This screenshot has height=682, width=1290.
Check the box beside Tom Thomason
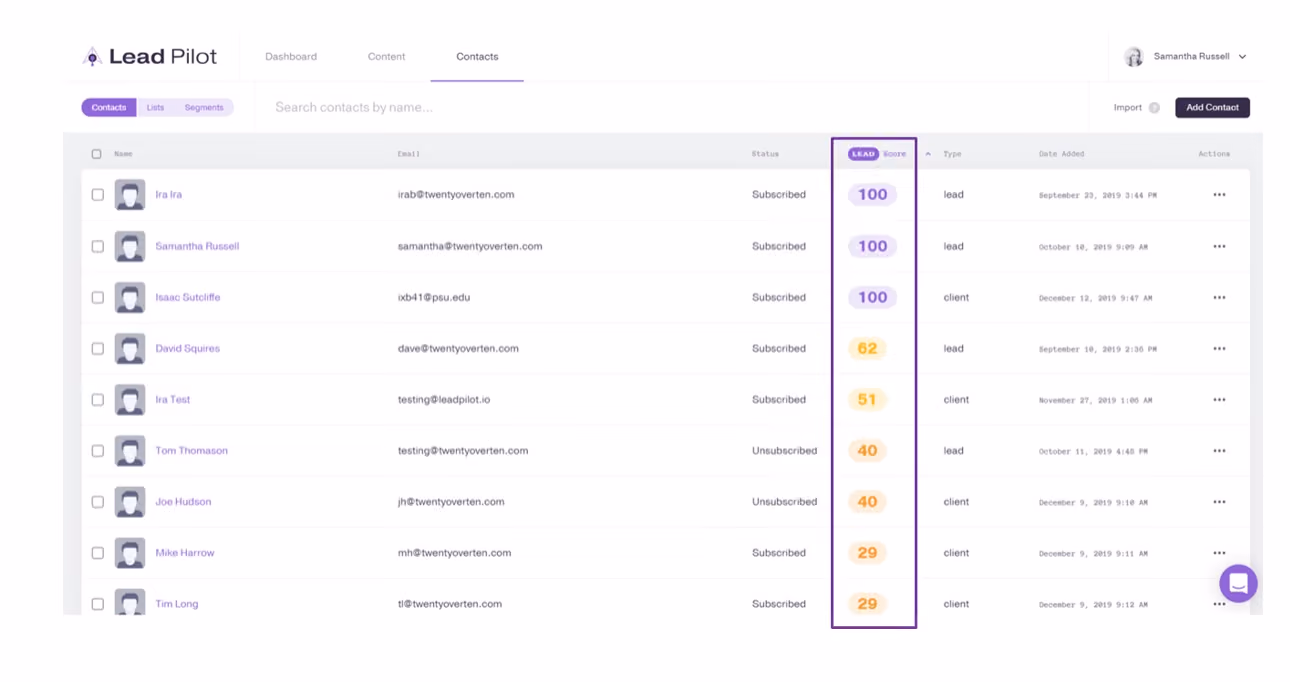(98, 451)
